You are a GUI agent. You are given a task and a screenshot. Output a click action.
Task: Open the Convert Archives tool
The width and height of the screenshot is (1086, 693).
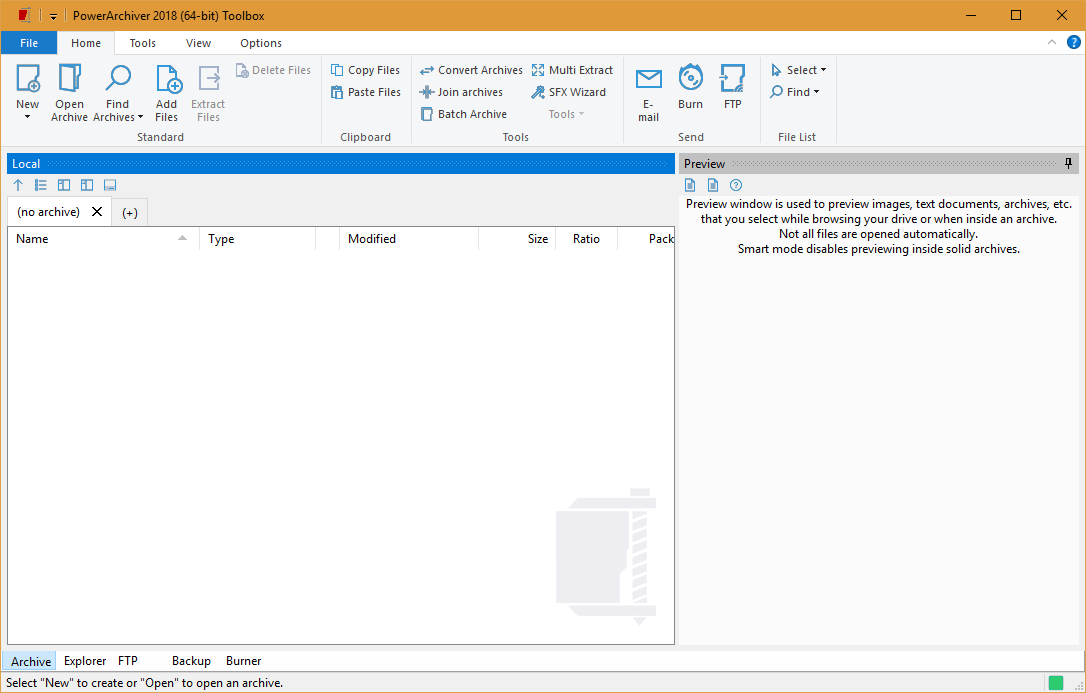click(x=471, y=70)
